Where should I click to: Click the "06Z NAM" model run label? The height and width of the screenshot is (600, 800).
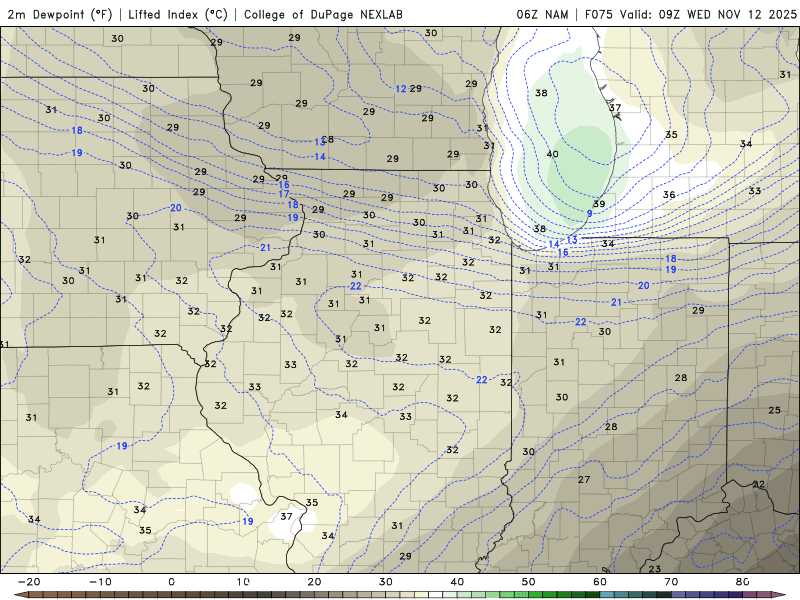[x=542, y=14]
